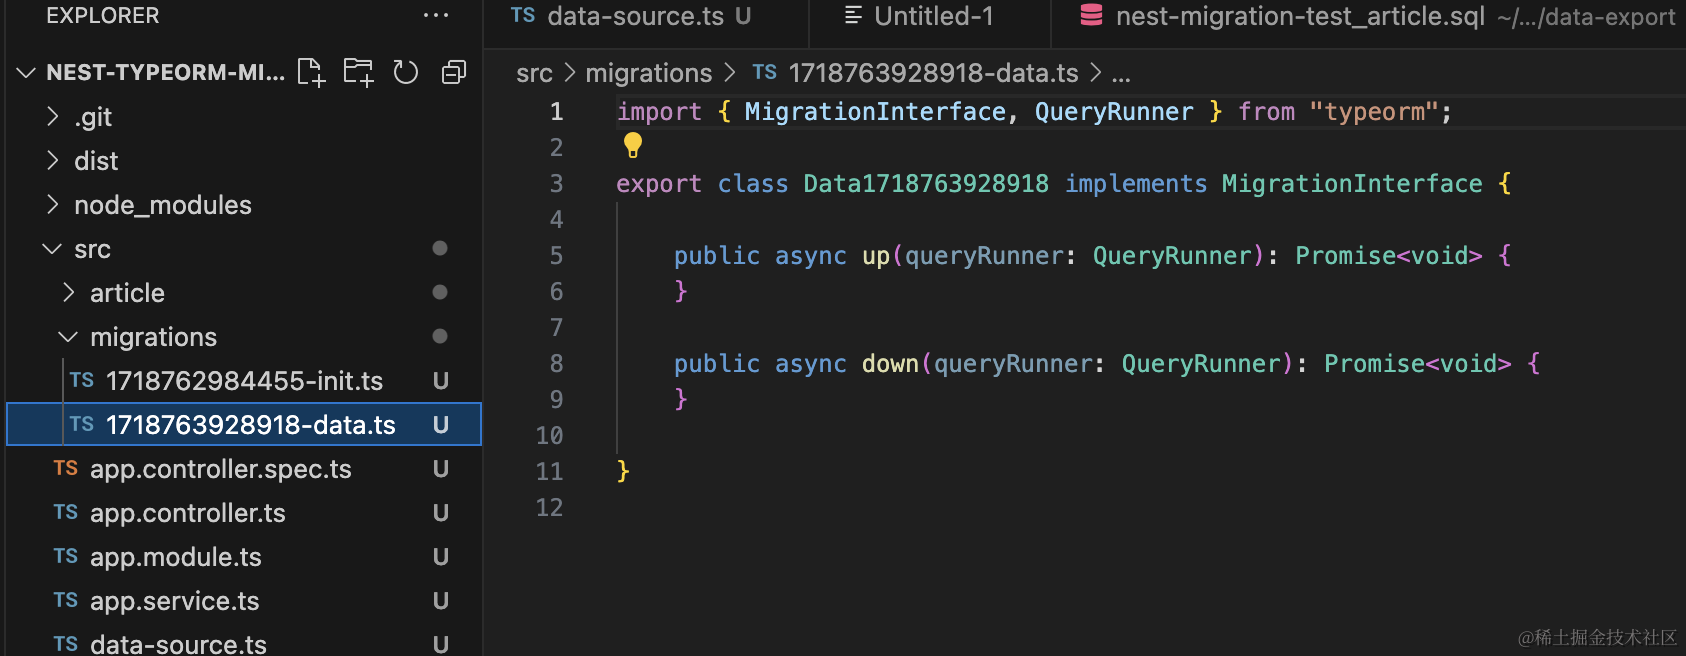Collapse the migrations folder

[68, 337]
